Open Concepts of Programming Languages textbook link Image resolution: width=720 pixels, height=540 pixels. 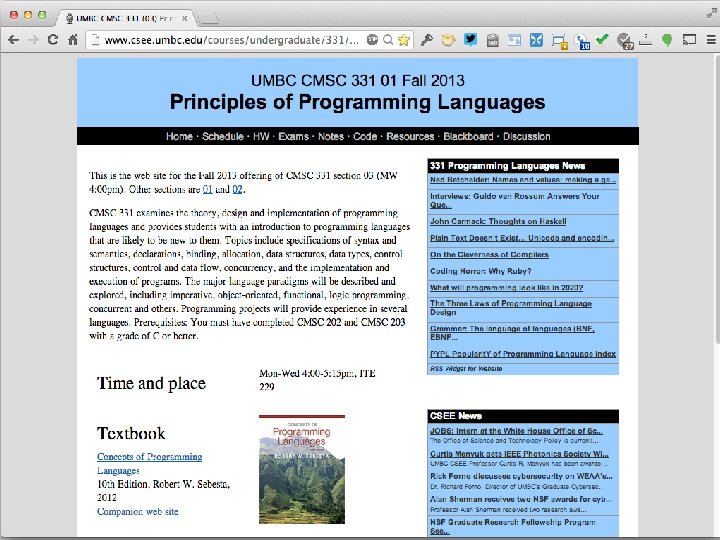[x=149, y=463]
